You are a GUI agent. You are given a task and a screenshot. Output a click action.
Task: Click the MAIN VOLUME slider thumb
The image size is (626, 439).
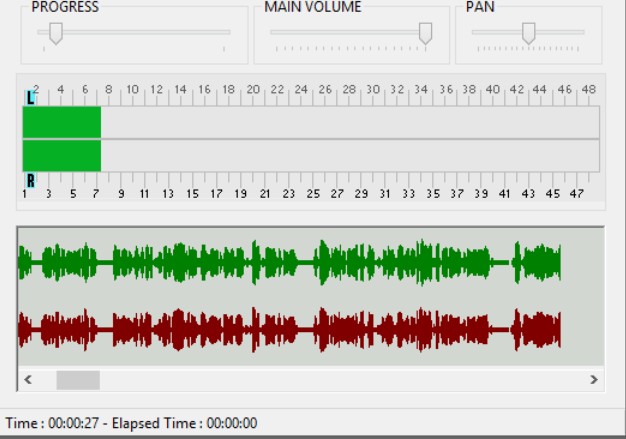[426, 33]
